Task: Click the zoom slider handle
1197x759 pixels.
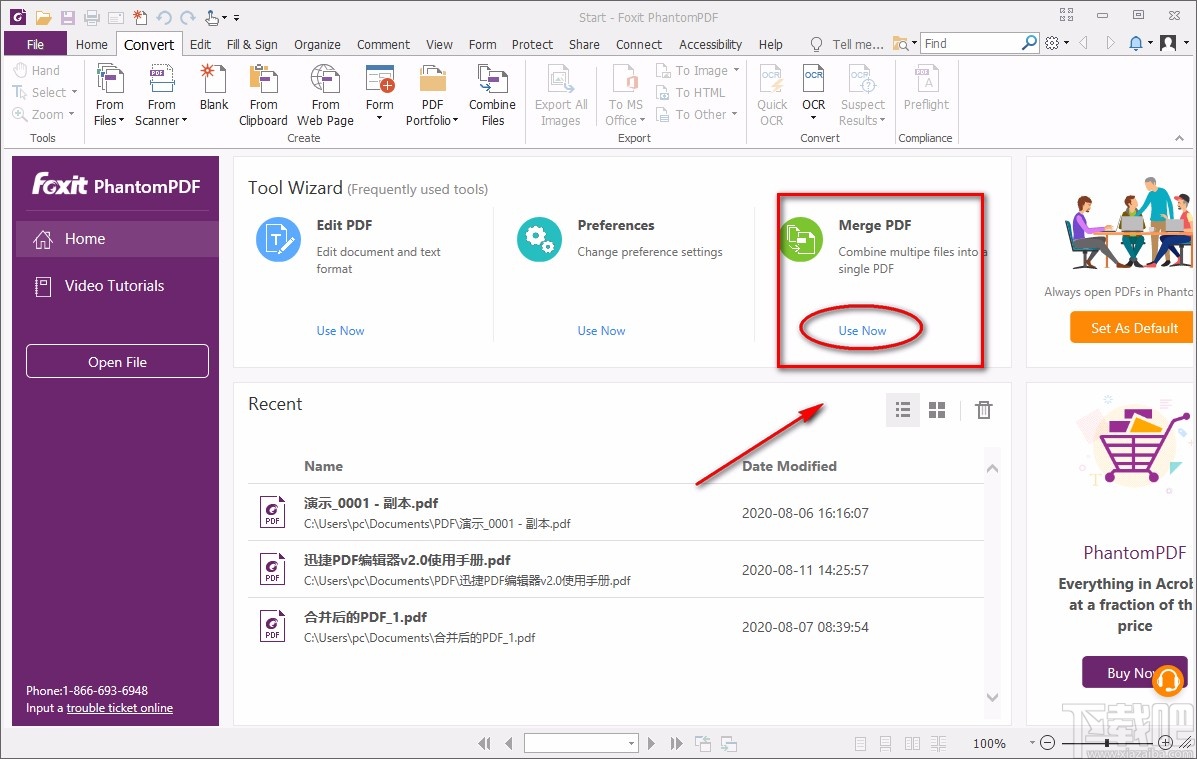Action: point(1107,742)
